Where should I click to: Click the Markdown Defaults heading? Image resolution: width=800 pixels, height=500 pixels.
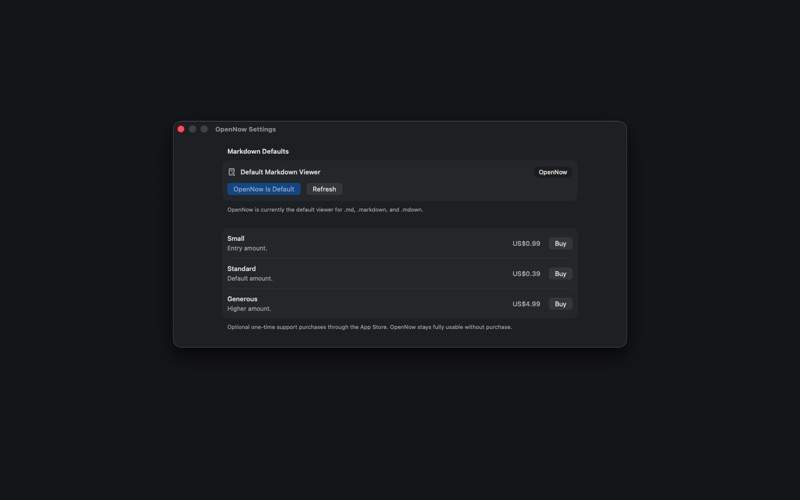(258, 151)
